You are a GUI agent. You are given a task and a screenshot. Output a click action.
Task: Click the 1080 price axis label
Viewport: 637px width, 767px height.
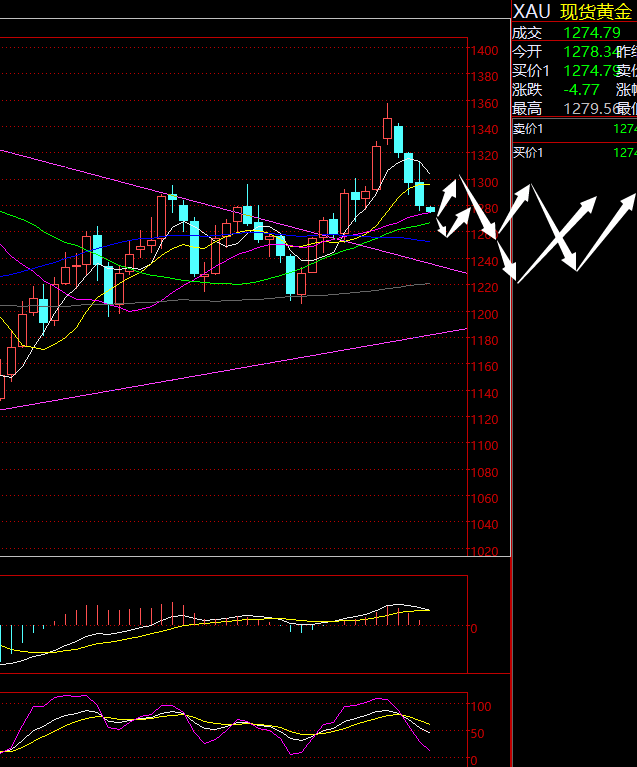point(484,473)
